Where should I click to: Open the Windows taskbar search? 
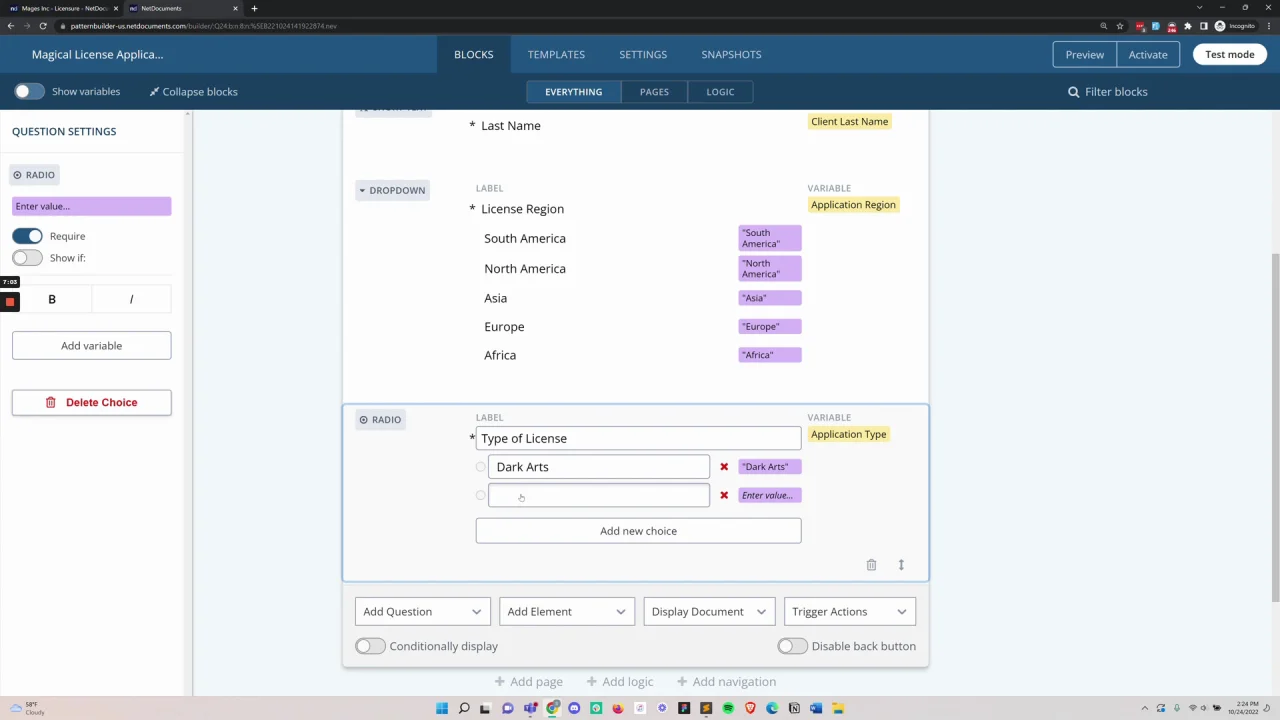point(464,708)
